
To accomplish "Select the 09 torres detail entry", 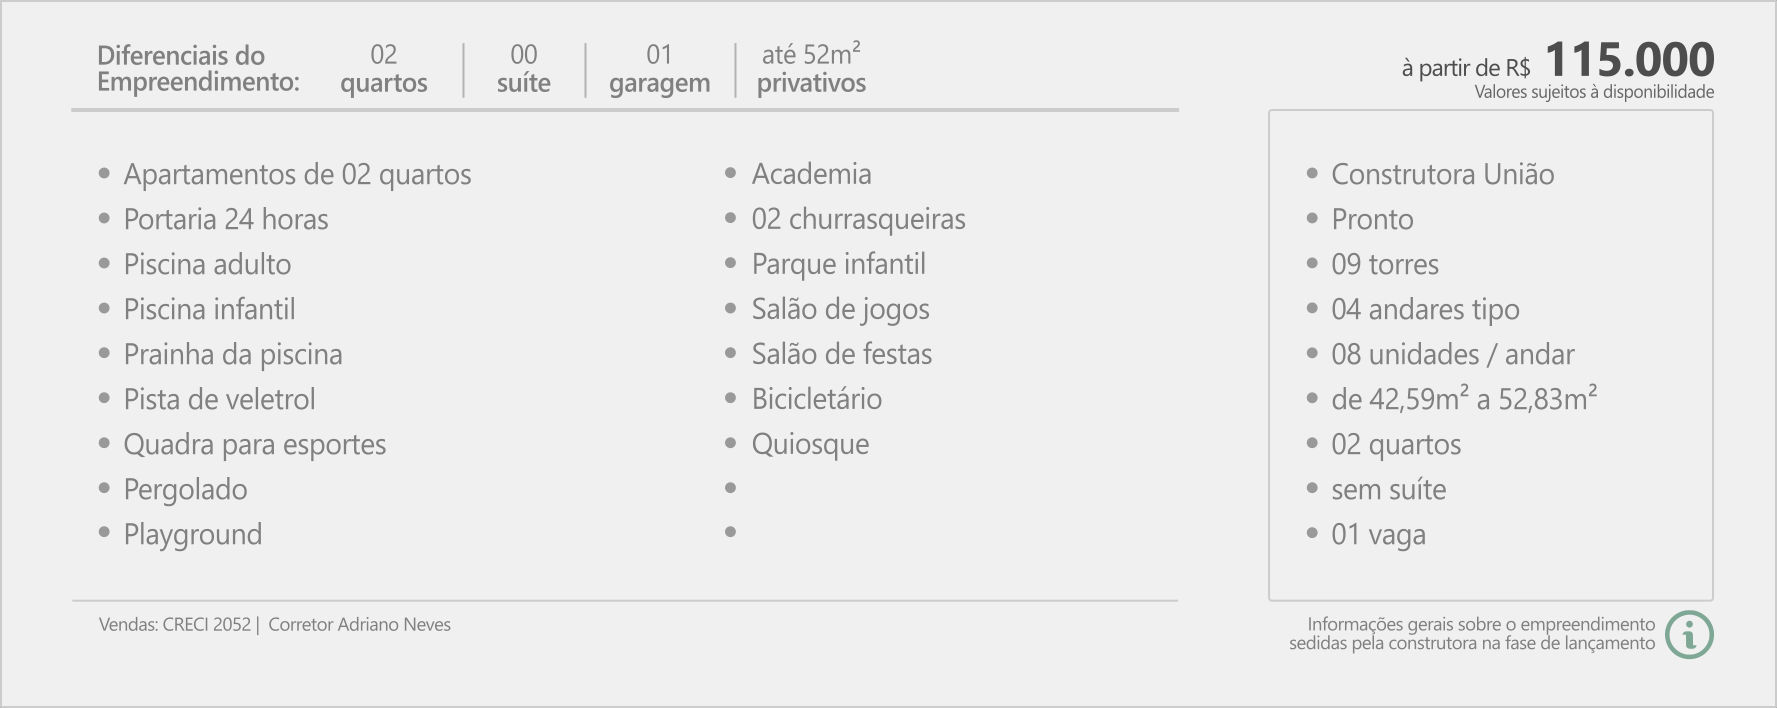I will click(x=1385, y=264).
